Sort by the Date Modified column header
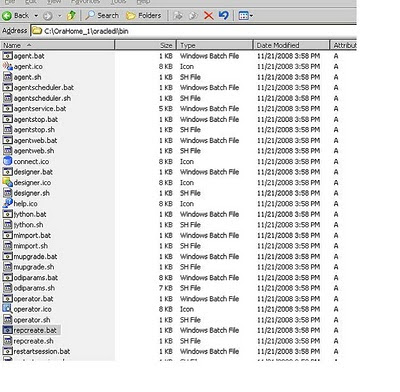The image size is (400, 392). tap(291, 45)
